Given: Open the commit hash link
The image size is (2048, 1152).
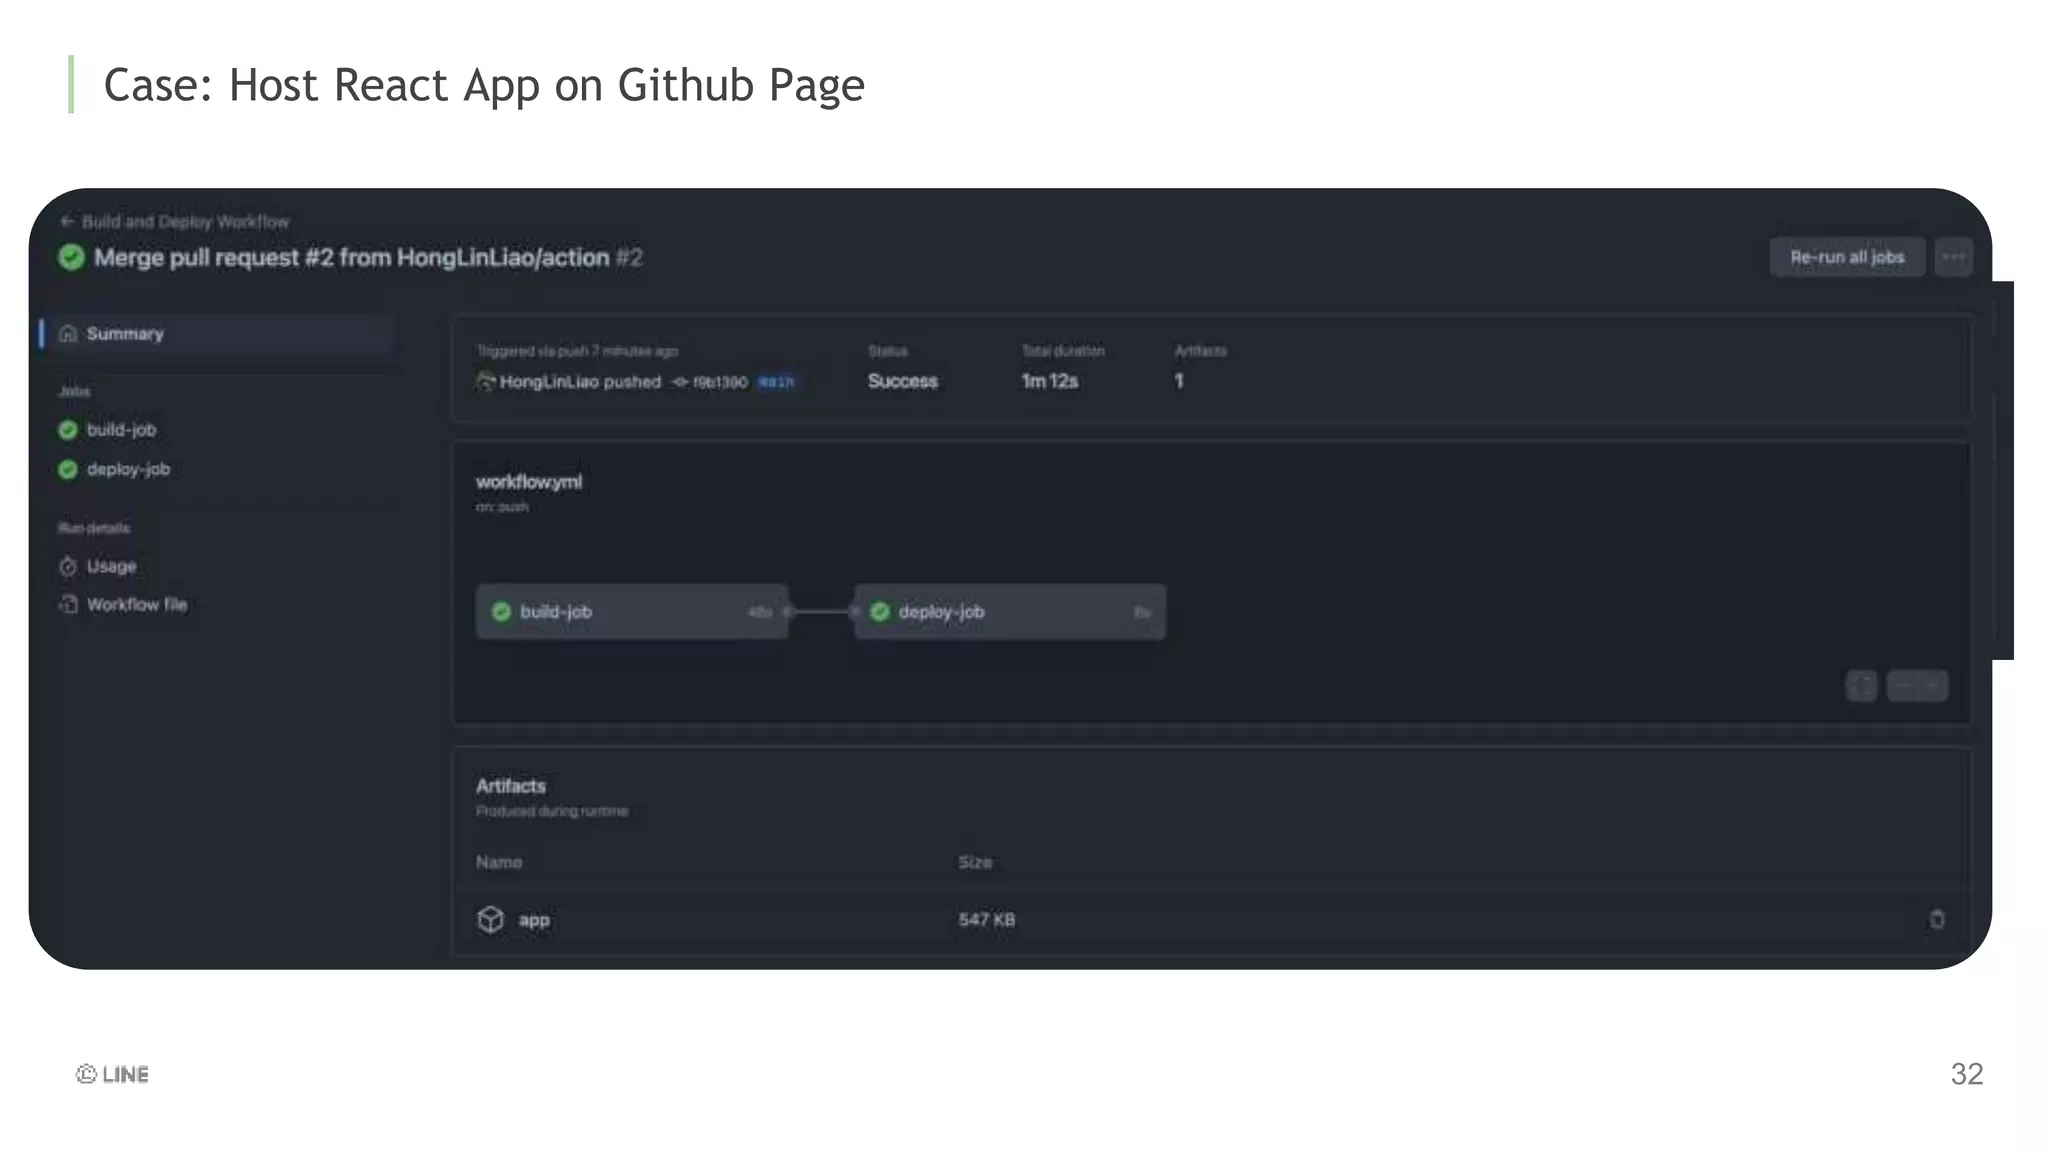Looking at the screenshot, I should (720, 382).
